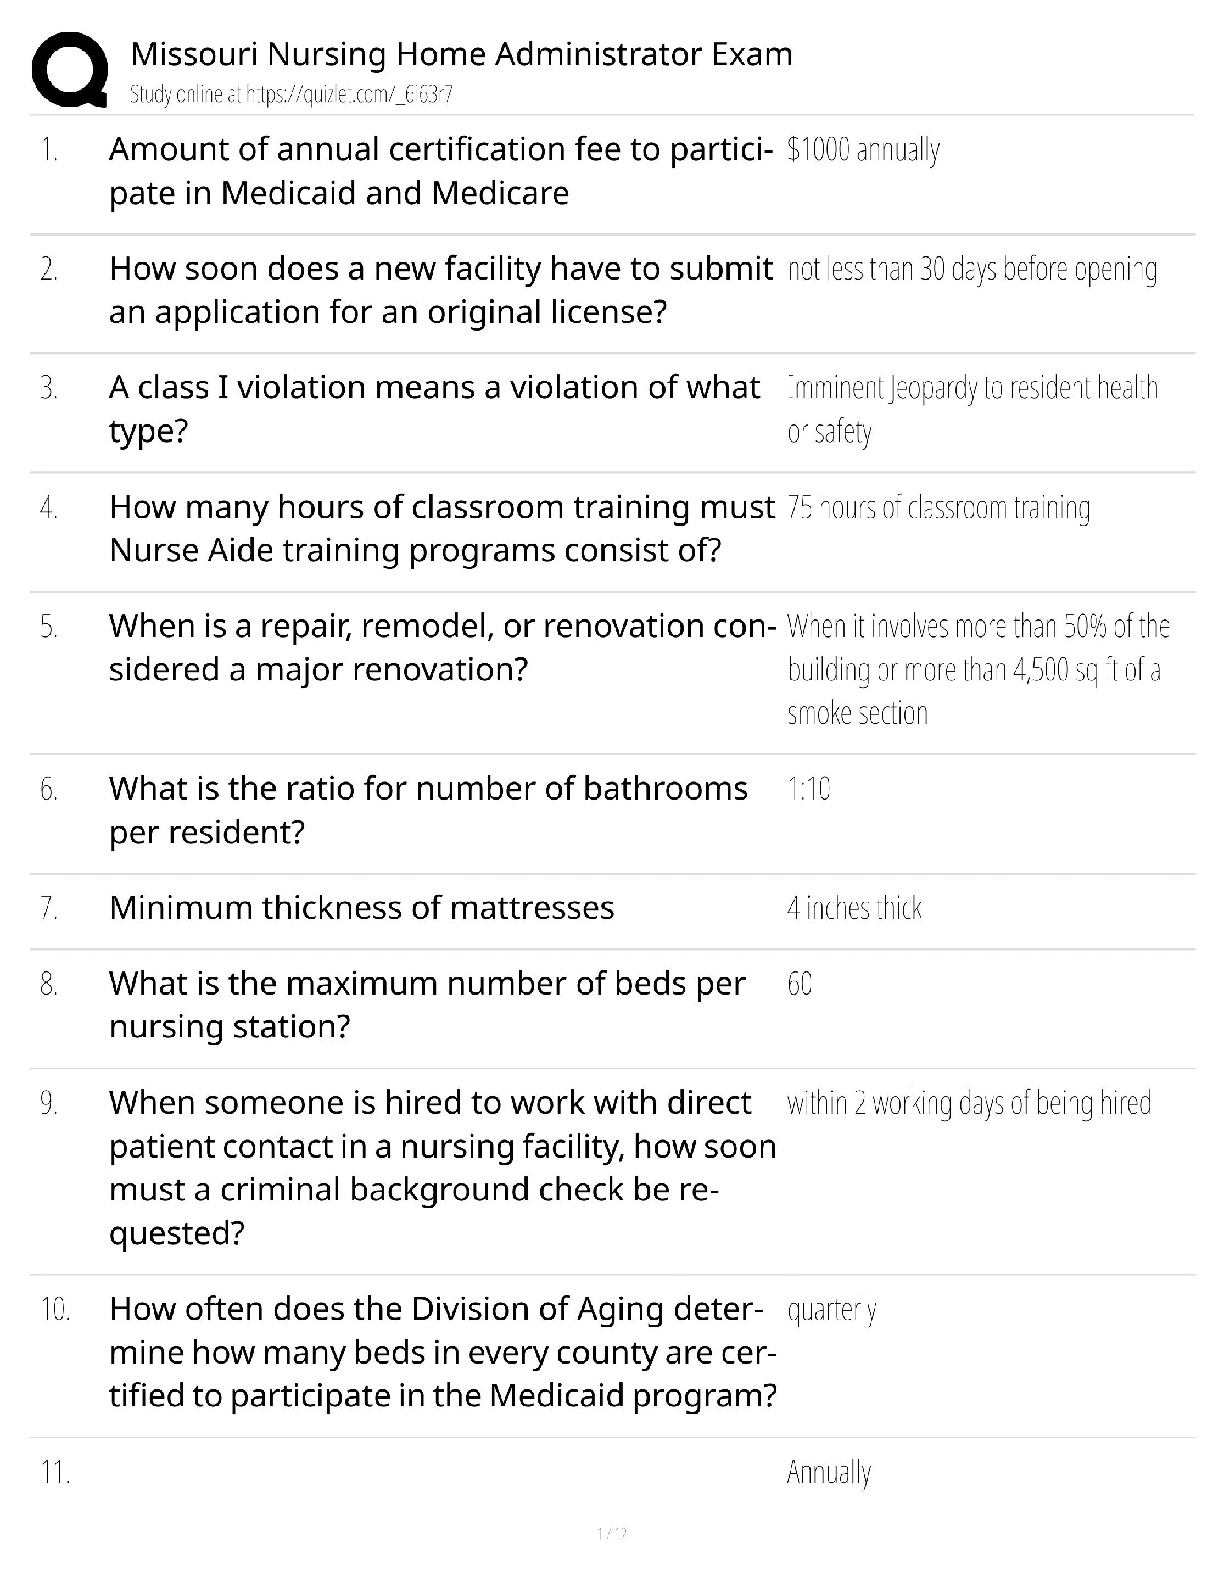Click the "$1000 annually" answer
The image size is (1224, 1584).
point(863,150)
